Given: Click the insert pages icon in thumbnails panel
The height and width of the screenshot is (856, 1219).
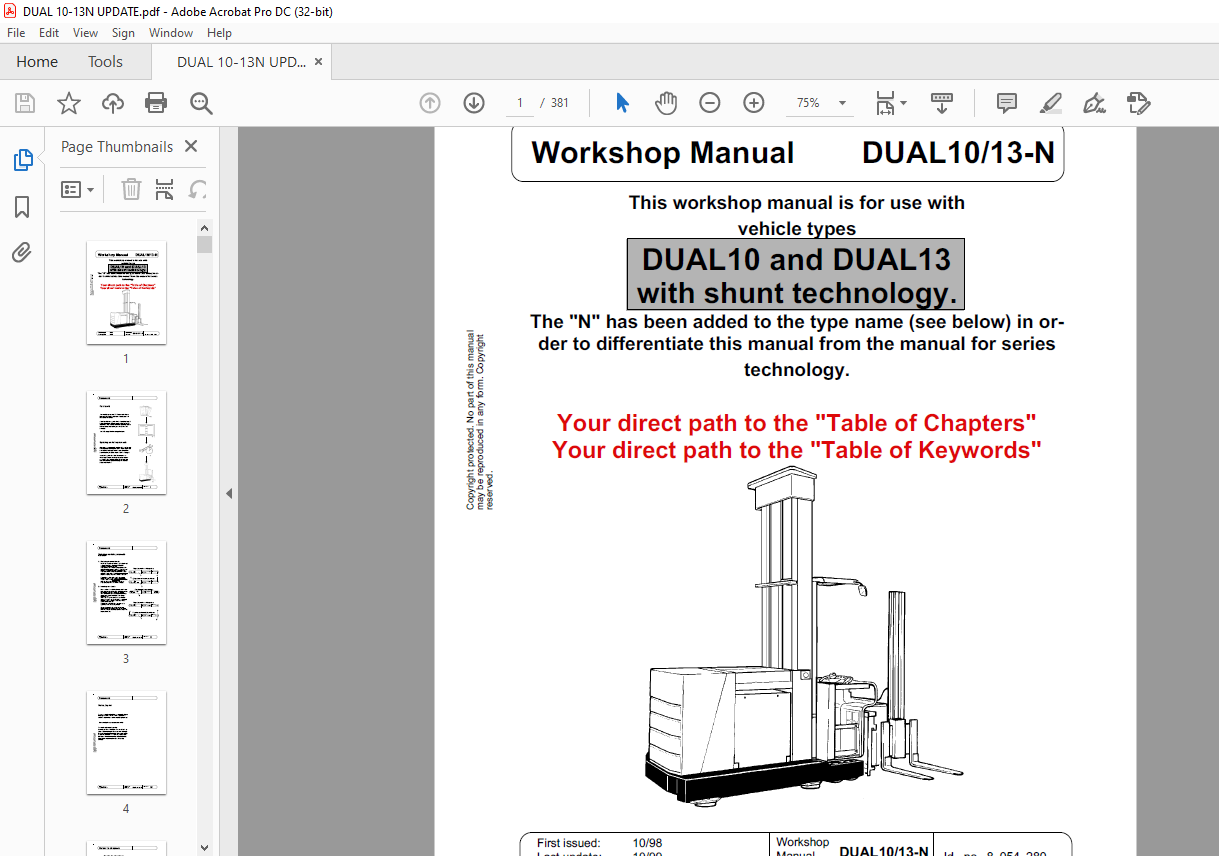Looking at the screenshot, I should coord(165,189).
